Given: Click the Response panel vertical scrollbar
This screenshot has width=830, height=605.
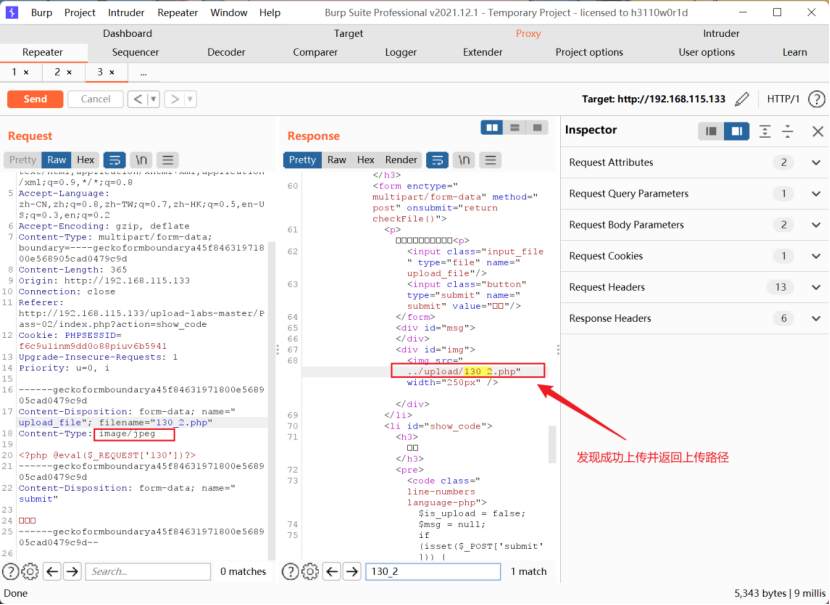Looking at the screenshot, I should click(x=551, y=445).
